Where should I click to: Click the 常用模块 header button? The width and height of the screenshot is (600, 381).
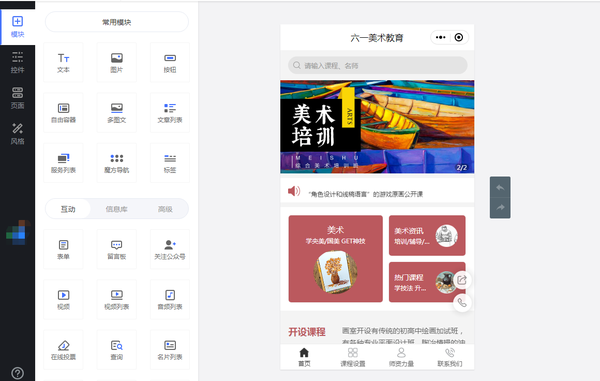[117, 22]
